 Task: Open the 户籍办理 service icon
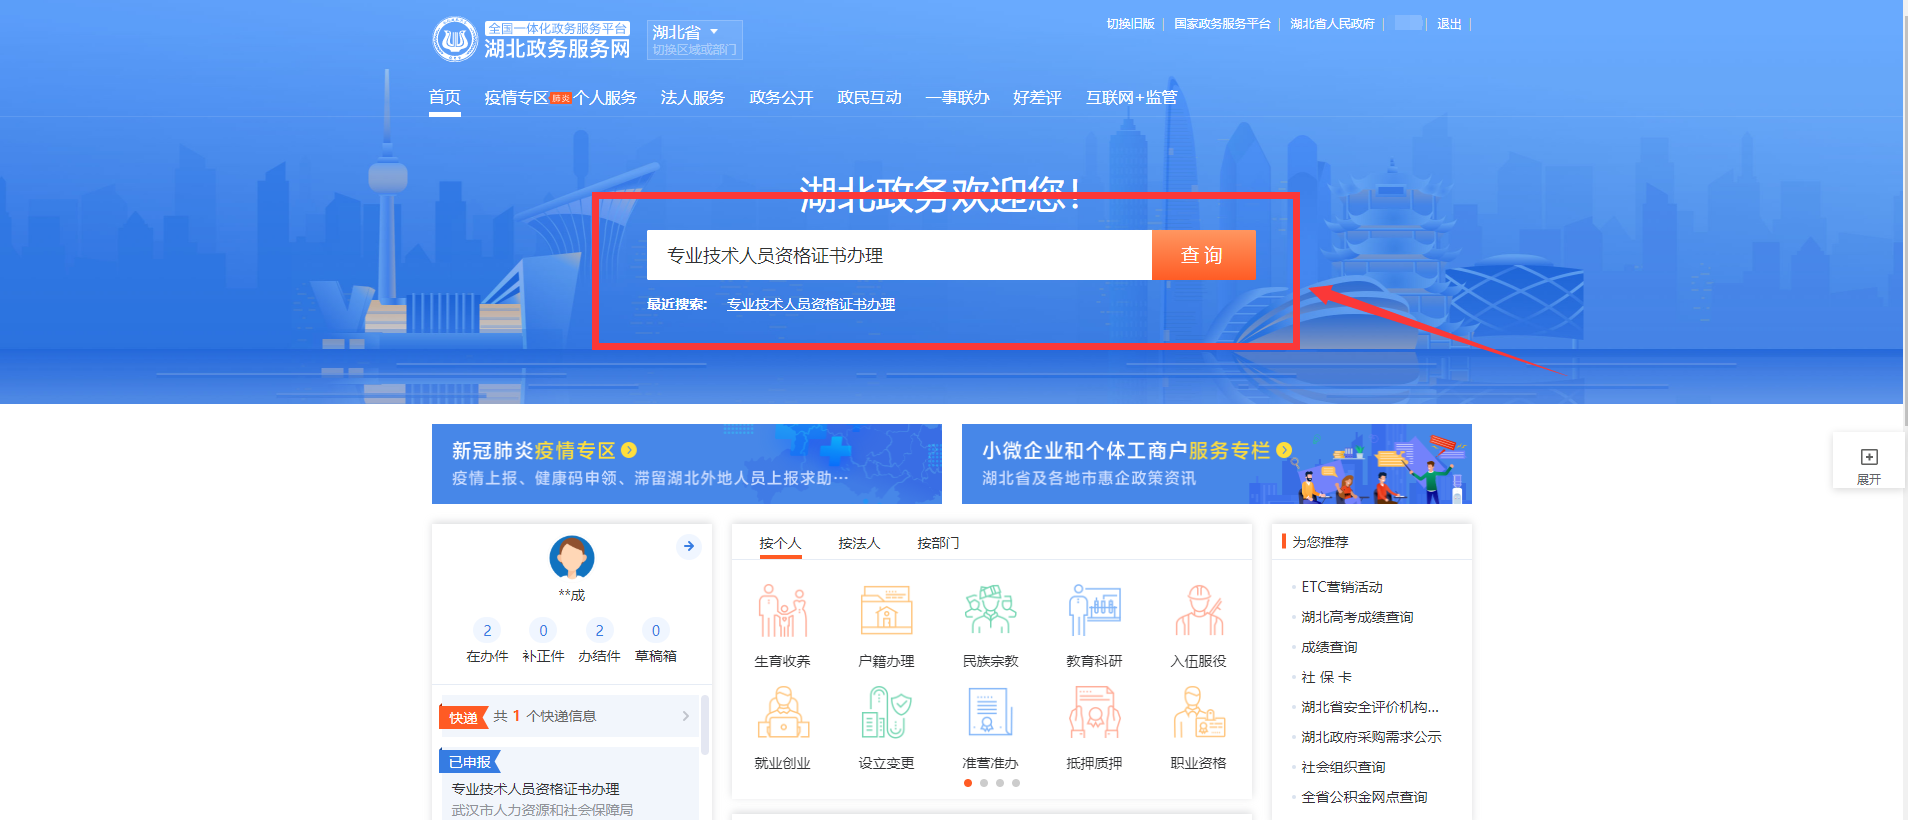click(886, 612)
